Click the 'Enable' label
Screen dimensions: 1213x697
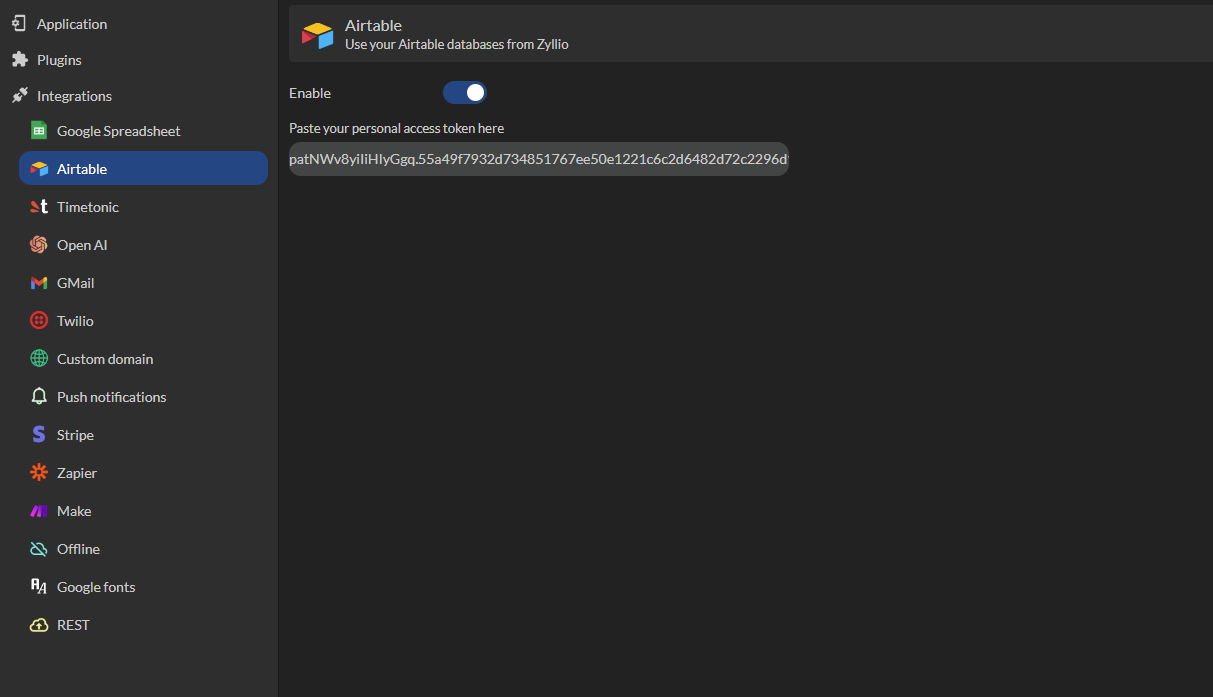(310, 93)
